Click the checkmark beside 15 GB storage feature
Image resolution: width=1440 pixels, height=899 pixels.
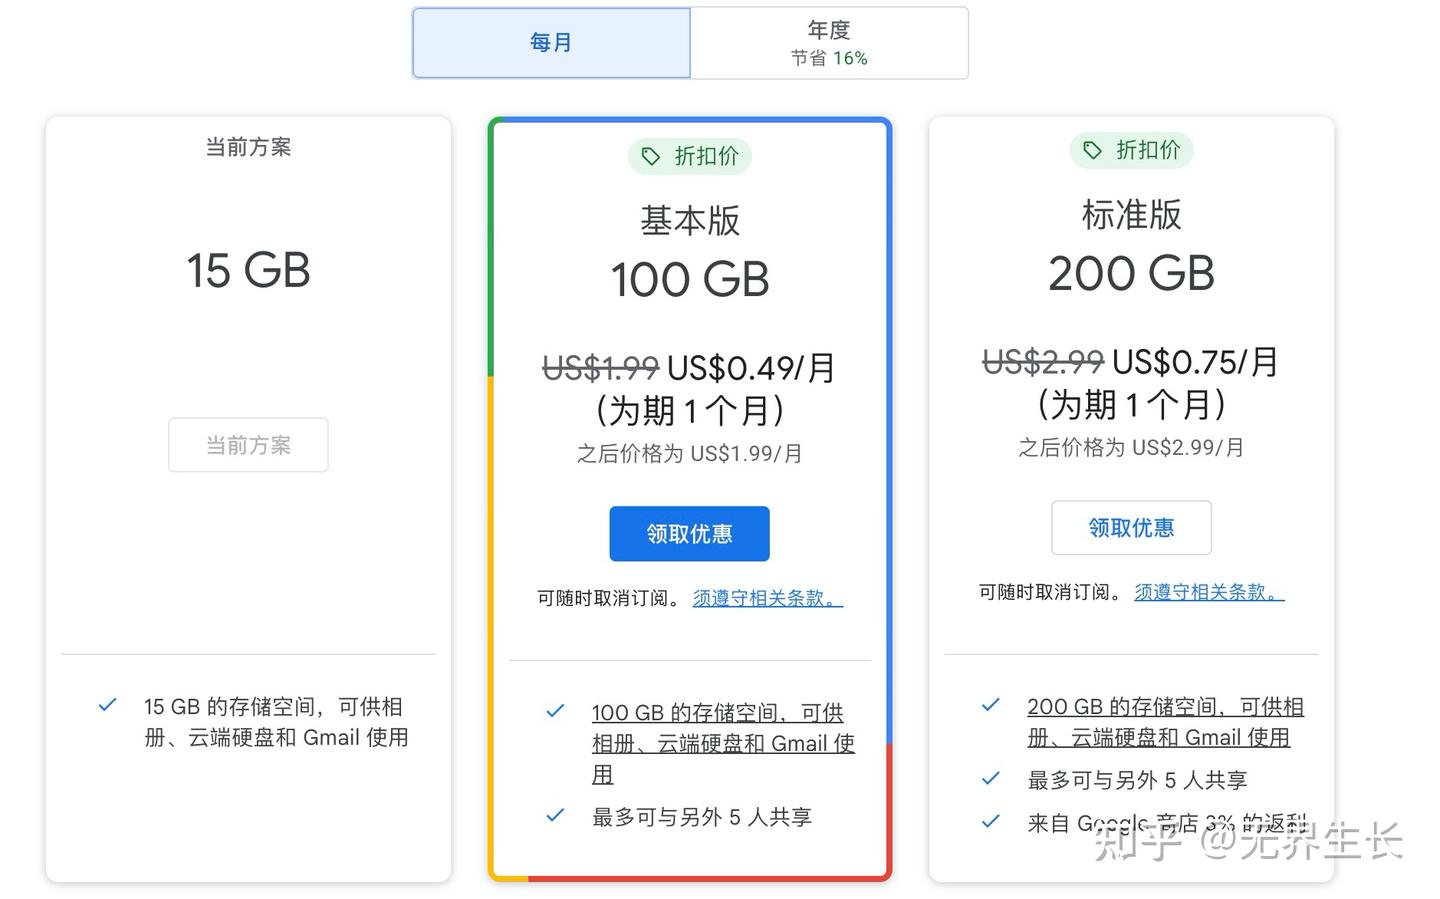click(107, 705)
